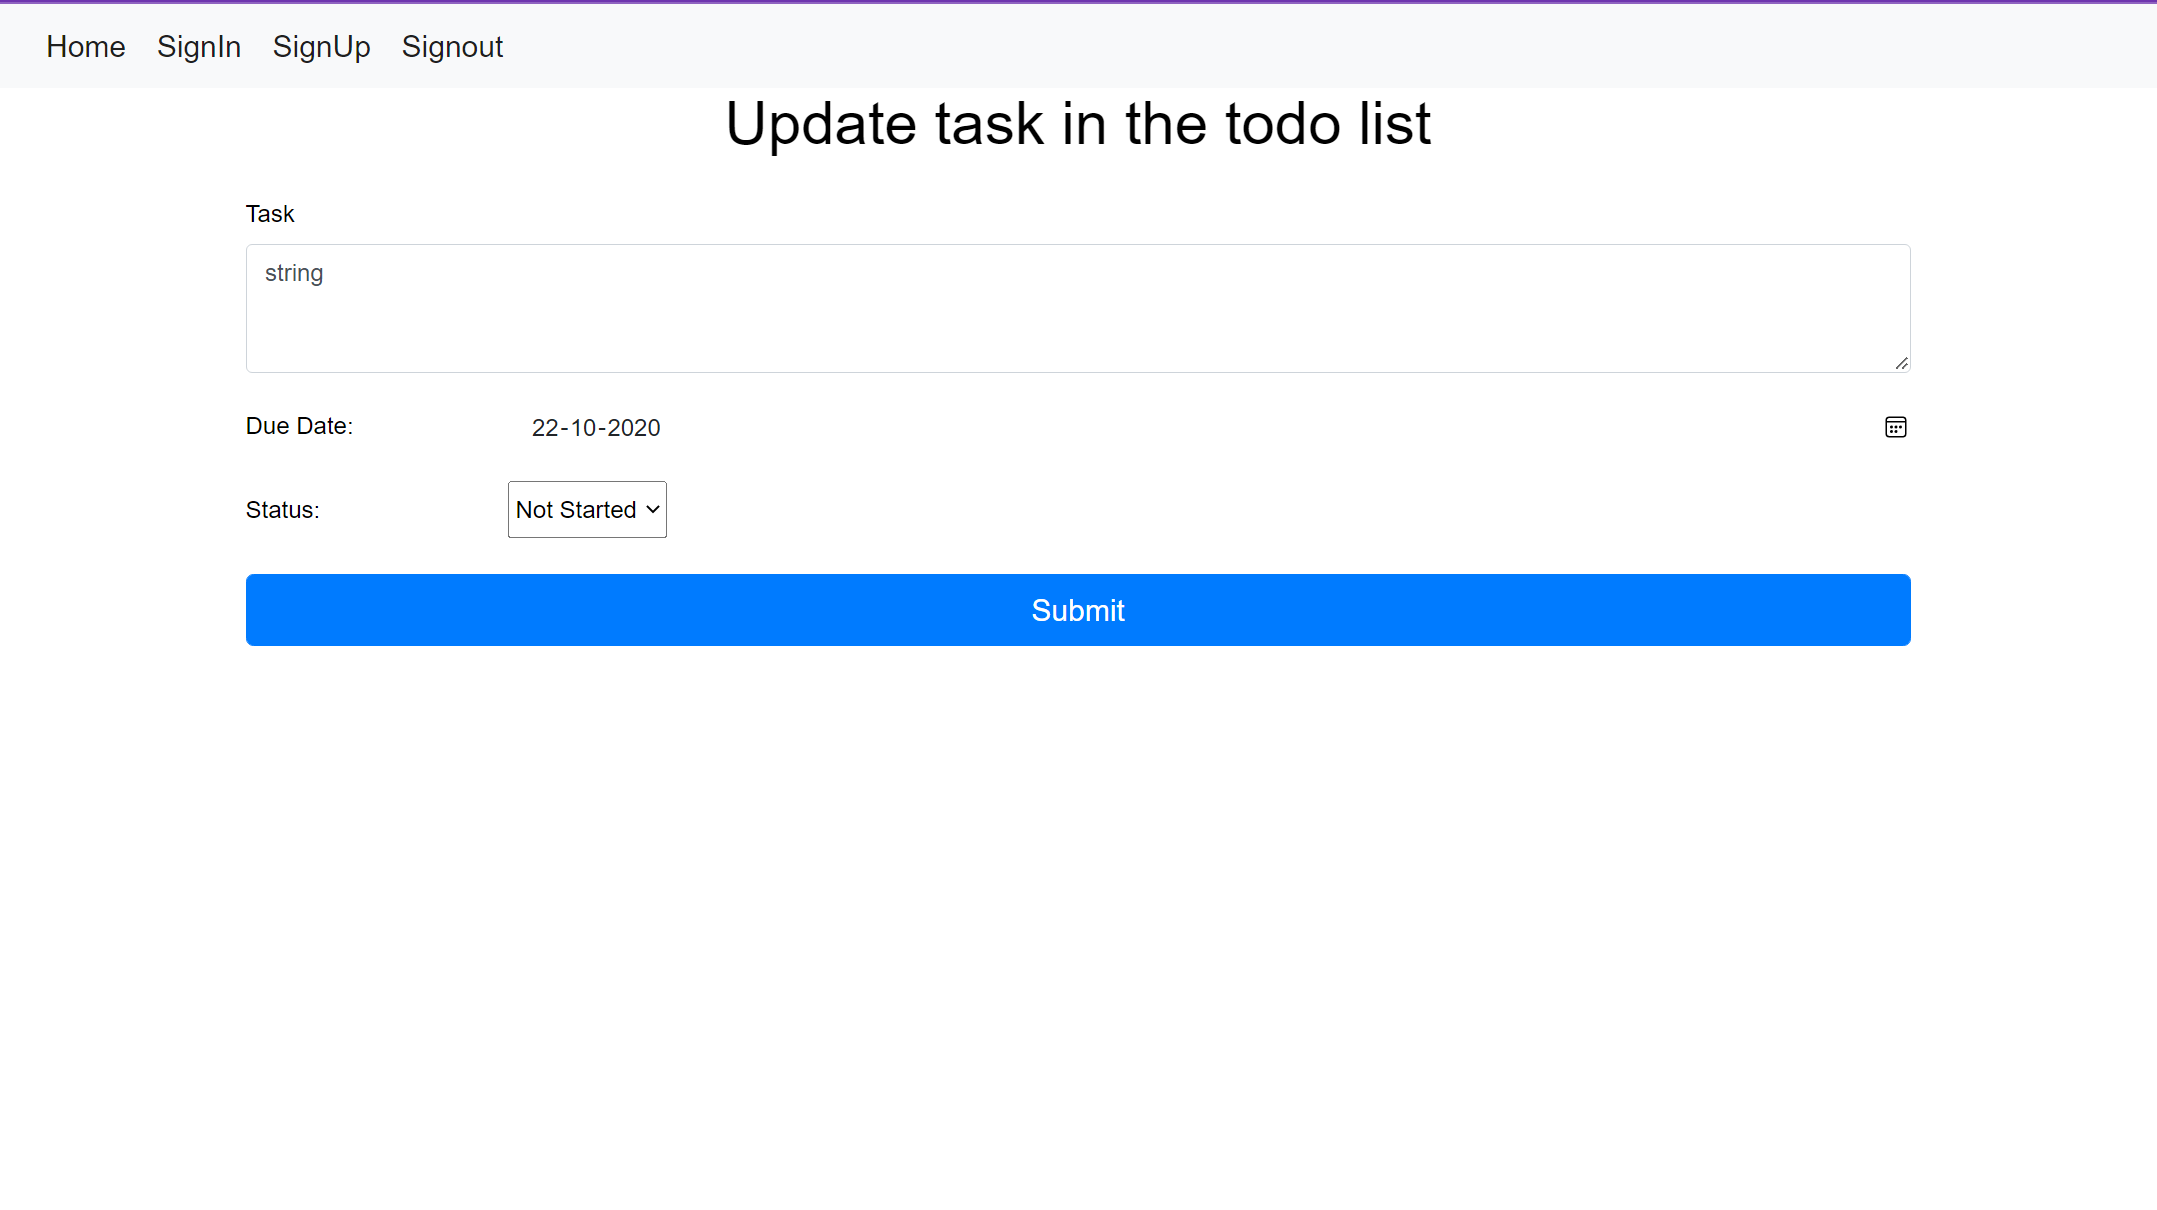Click the calendar icon beside Due Date

click(1896, 427)
